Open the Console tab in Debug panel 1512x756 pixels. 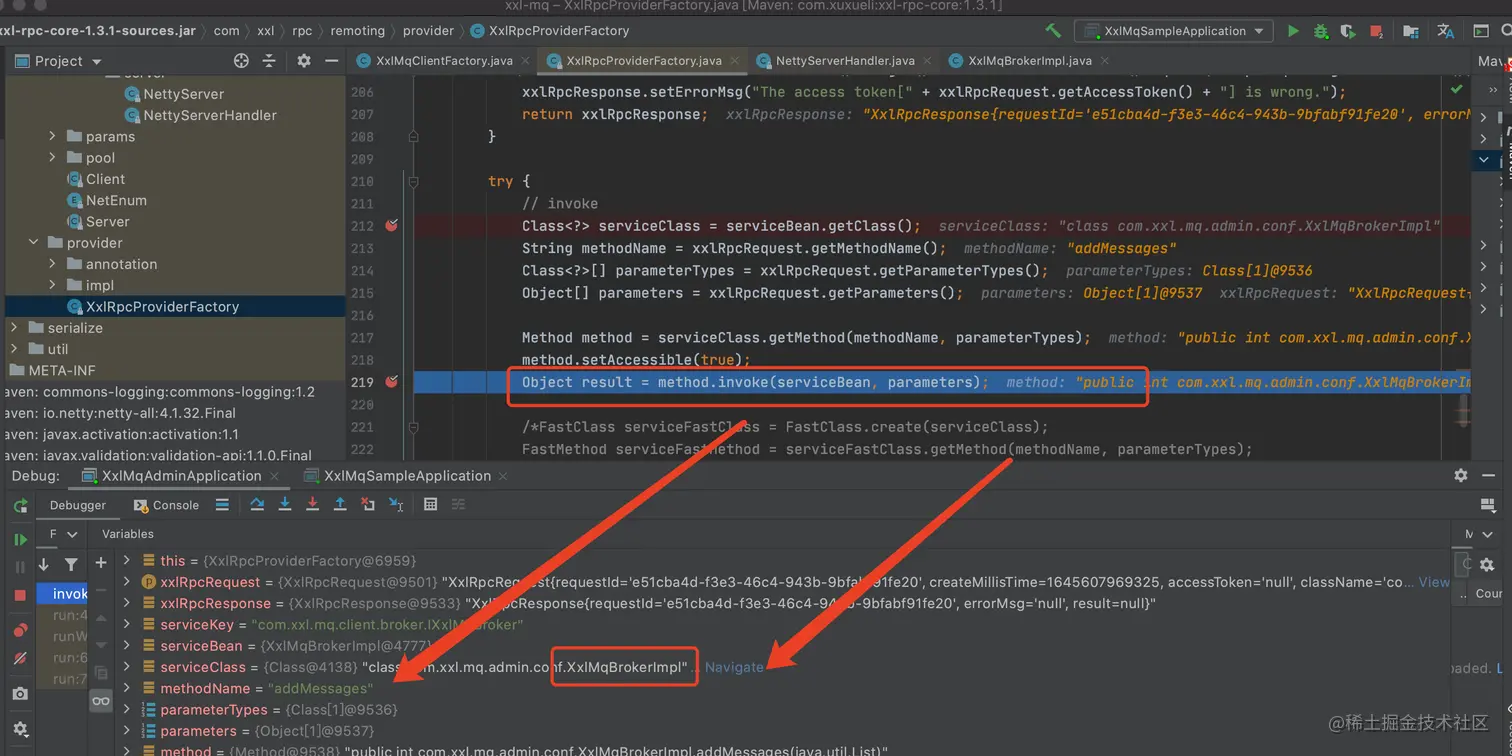pyautogui.click(x=166, y=505)
